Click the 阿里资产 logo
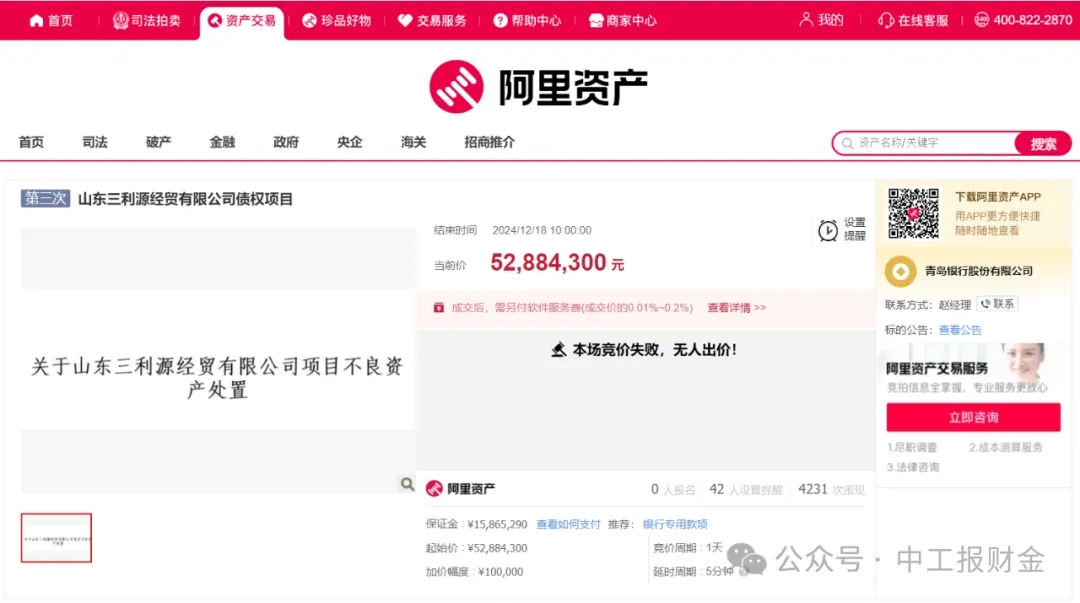1080x603 pixels. click(537, 87)
